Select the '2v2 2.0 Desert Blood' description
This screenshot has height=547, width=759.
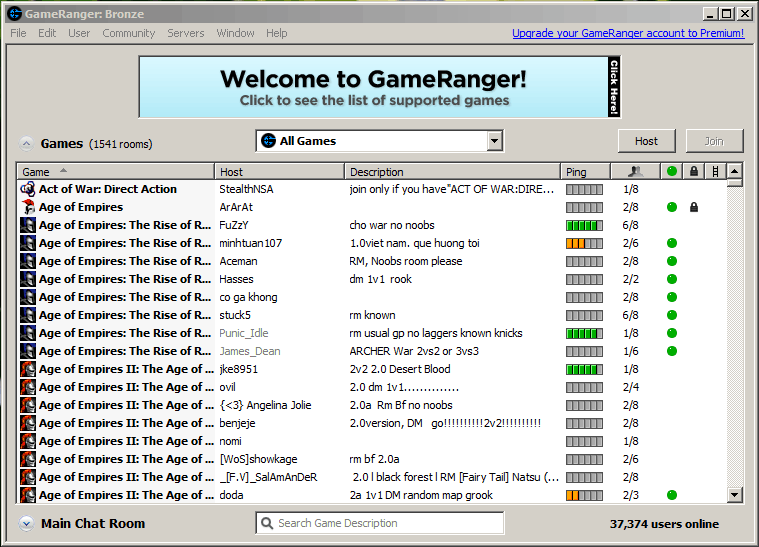tap(400, 369)
